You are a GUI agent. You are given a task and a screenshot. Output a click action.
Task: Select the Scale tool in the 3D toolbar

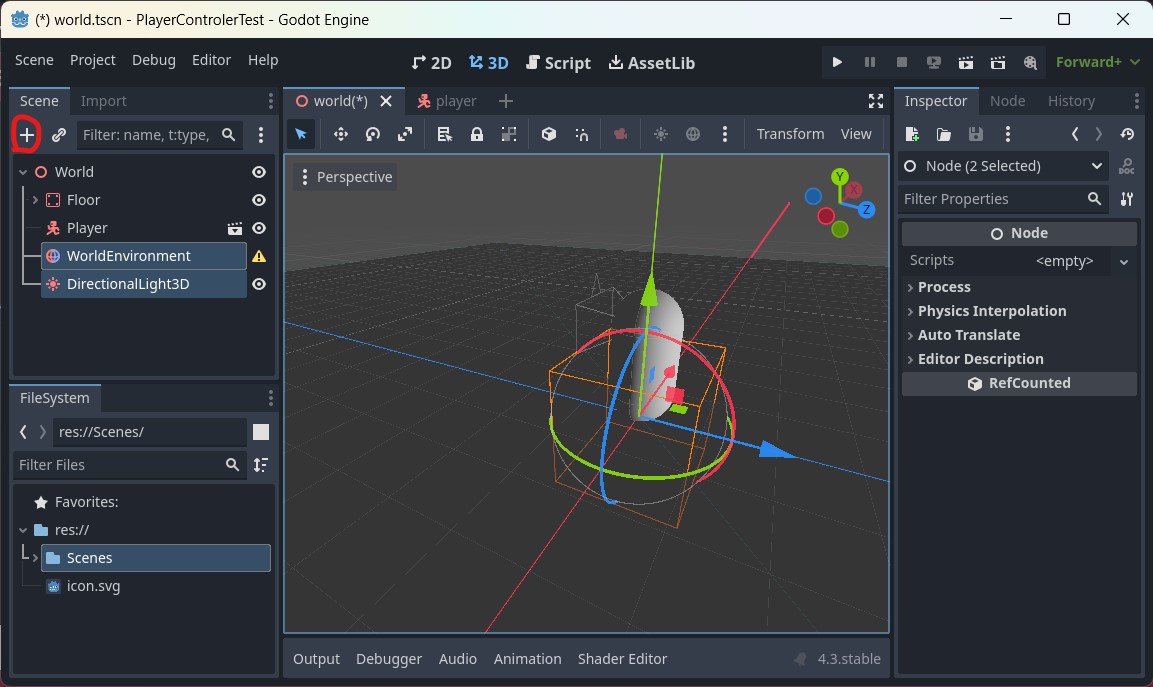(405, 133)
